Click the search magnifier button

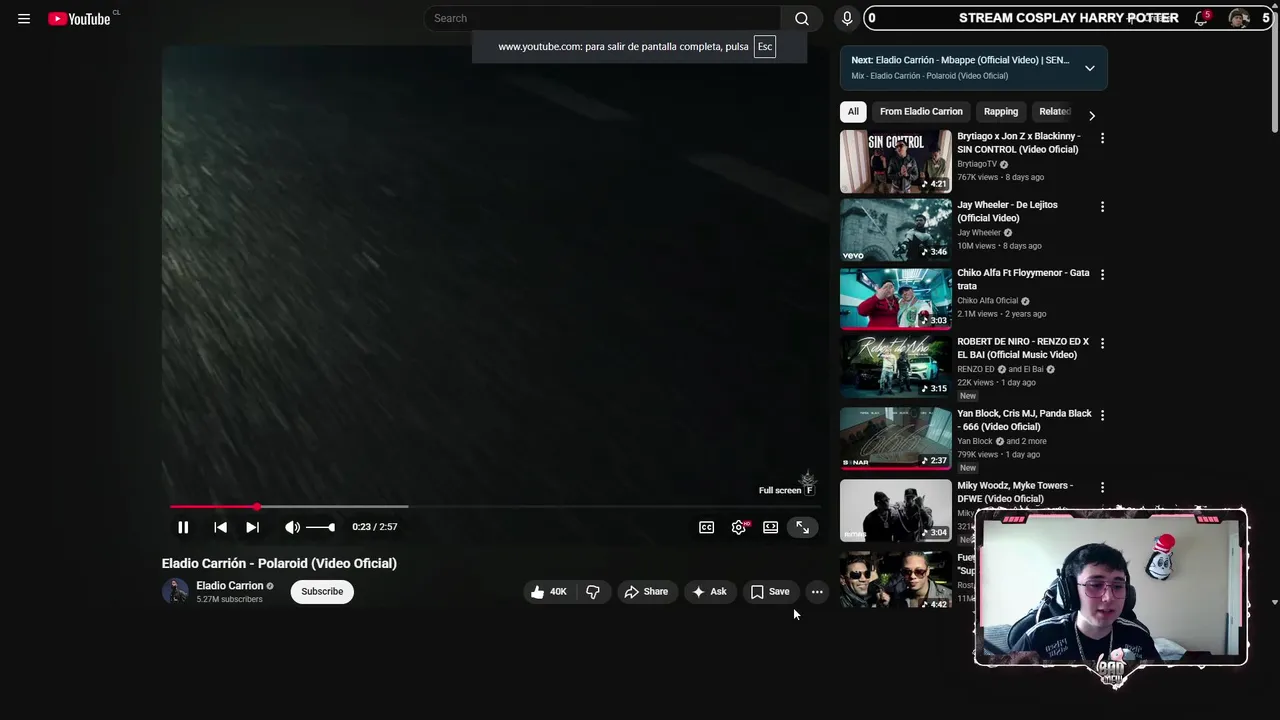coord(801,18)
